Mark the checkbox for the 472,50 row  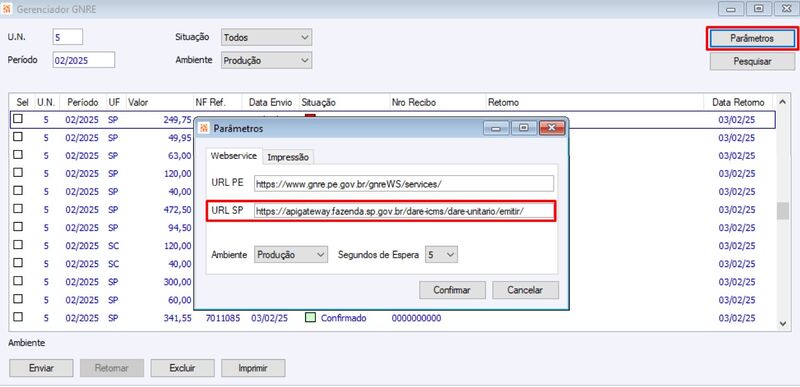tap(18, 209)
